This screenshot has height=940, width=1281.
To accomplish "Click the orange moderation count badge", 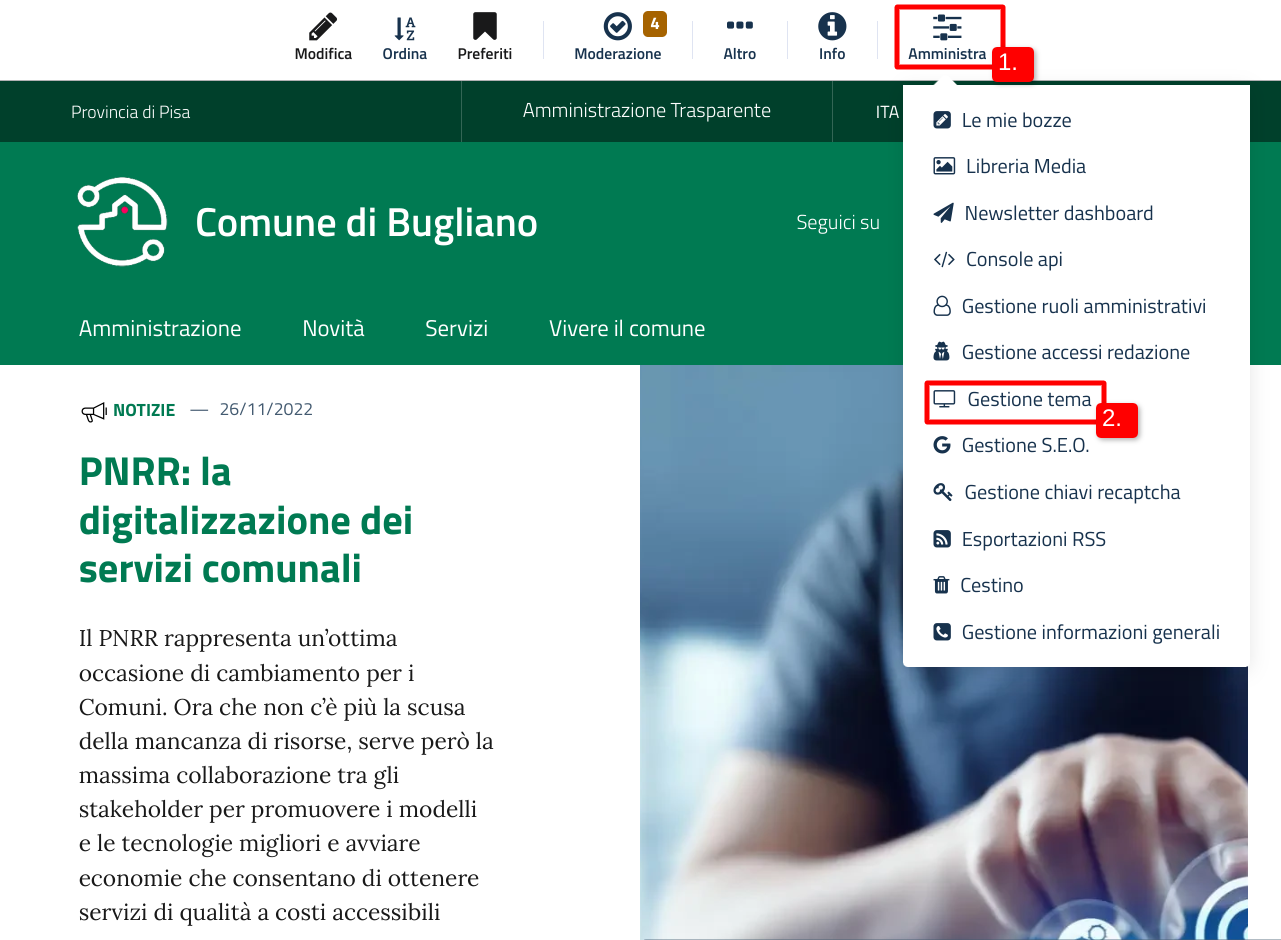I will click(x=655, y=23).
